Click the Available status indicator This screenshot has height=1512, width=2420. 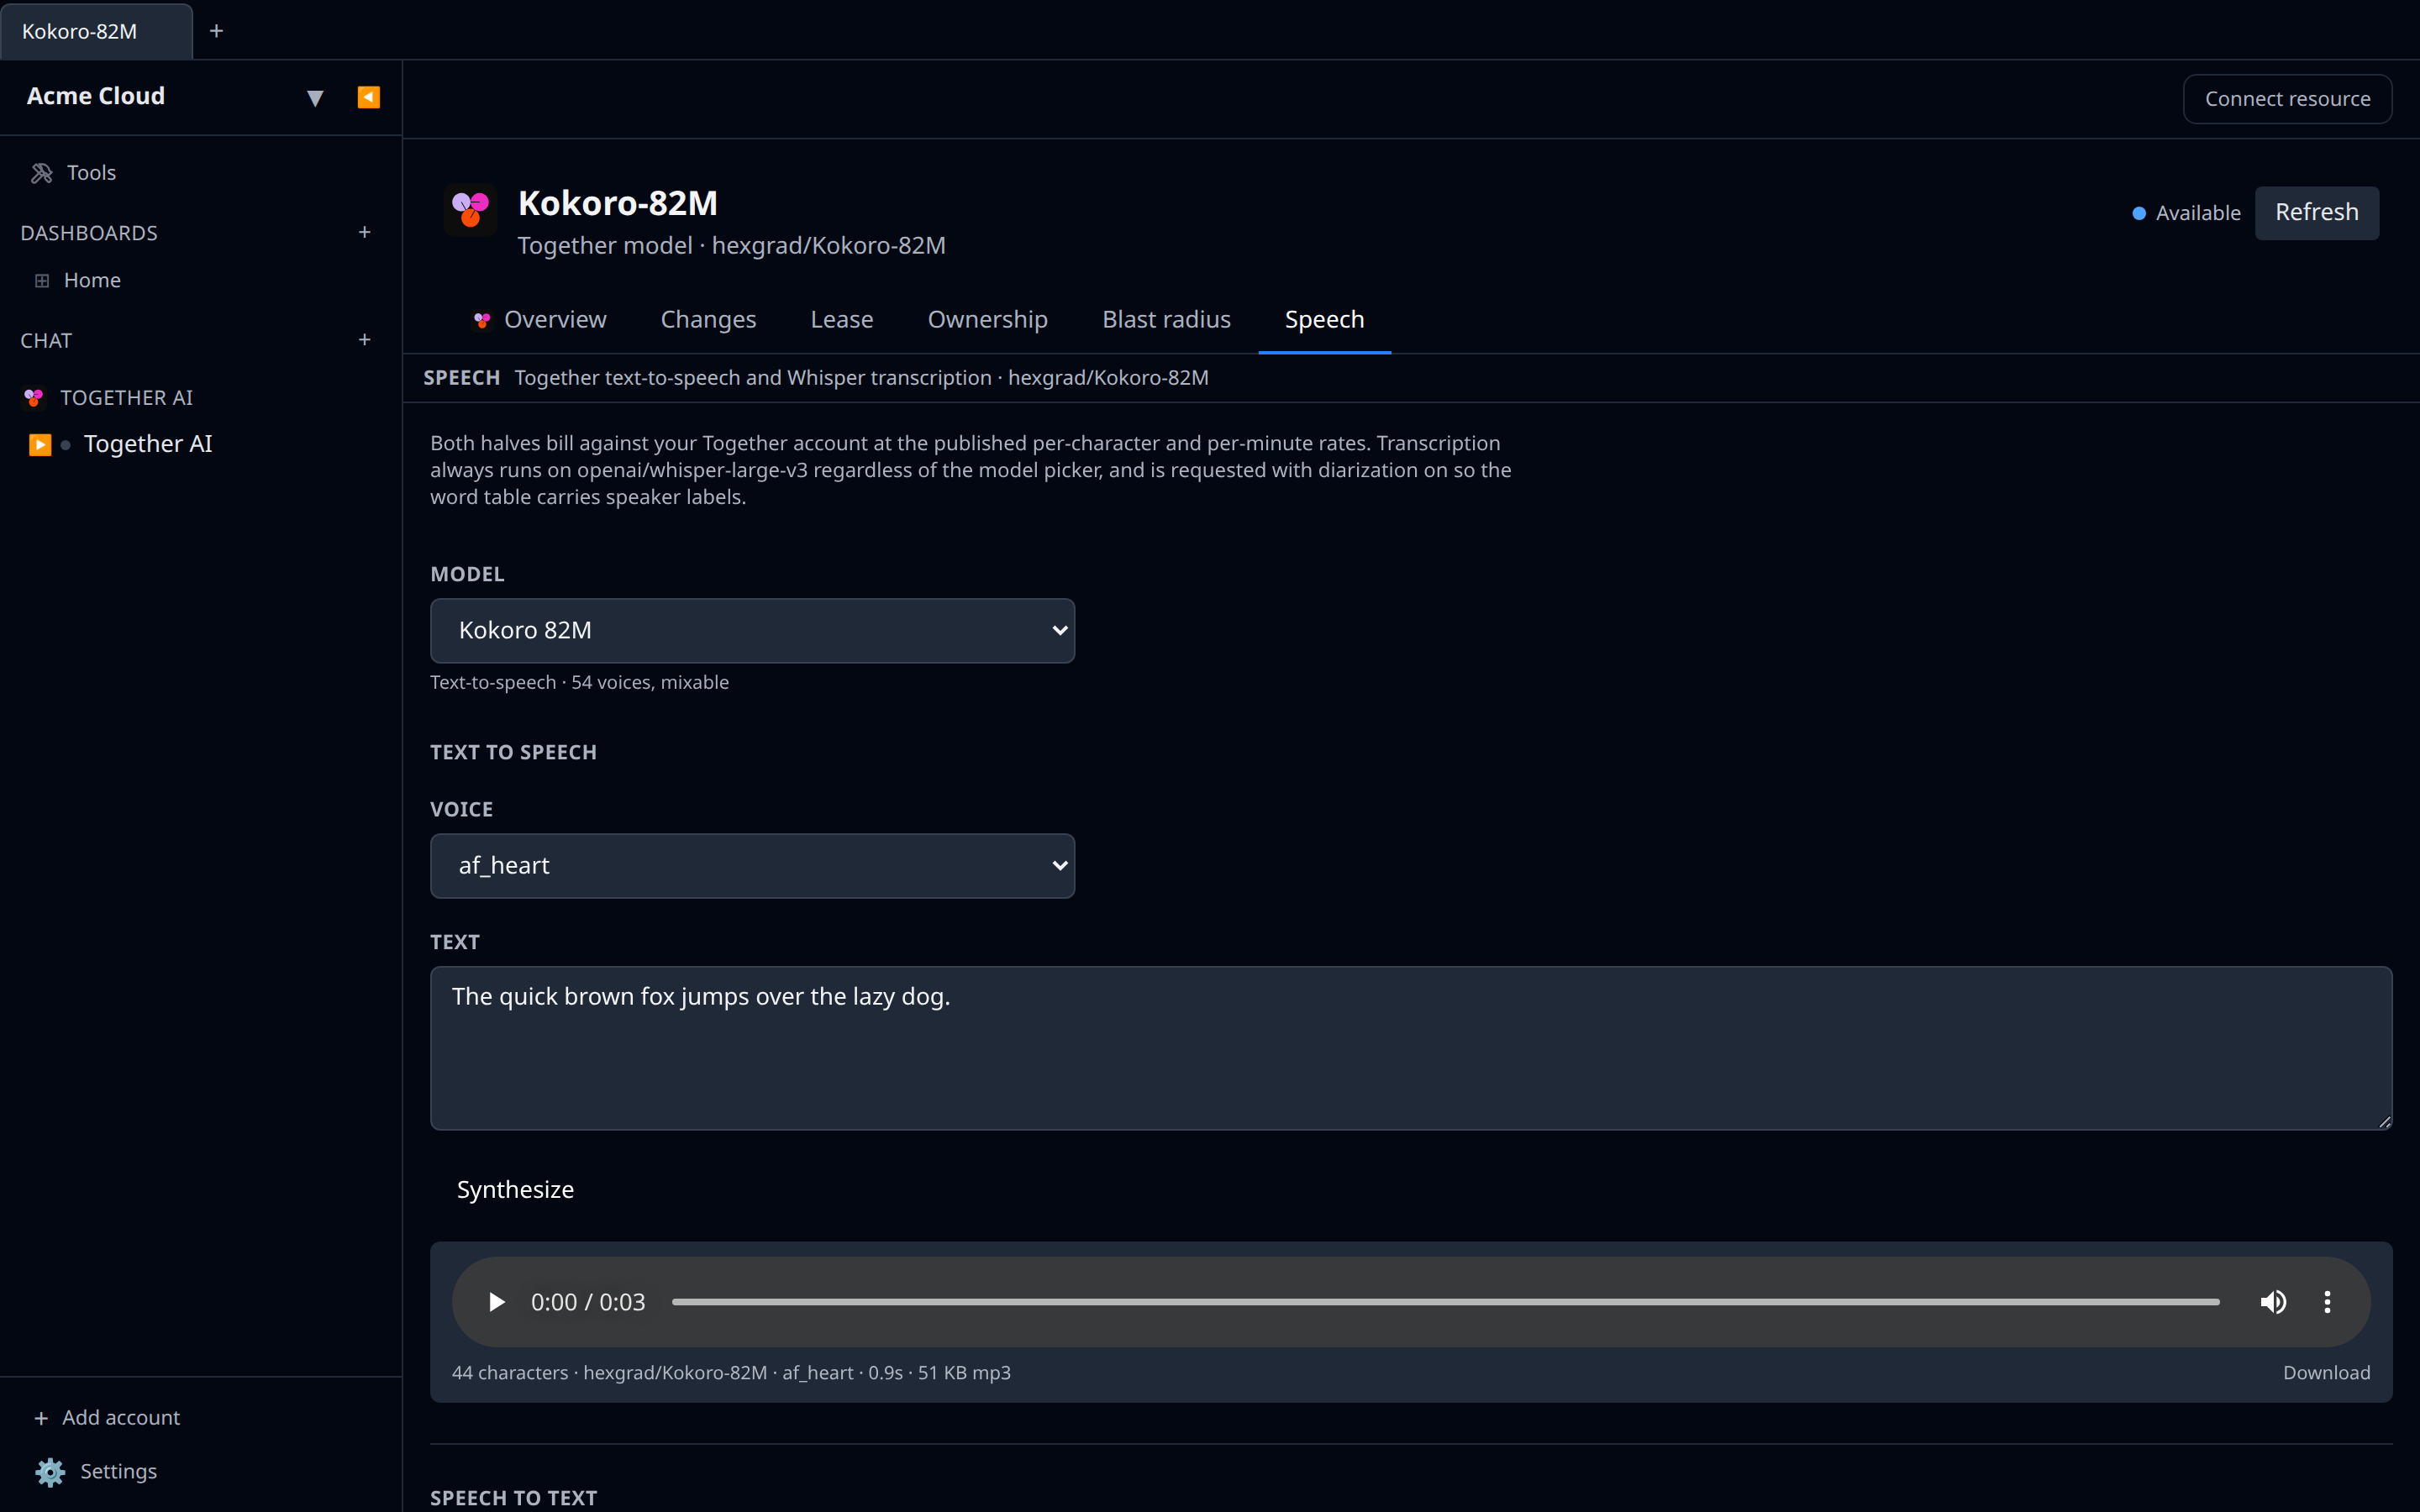tap(2186, 213)
